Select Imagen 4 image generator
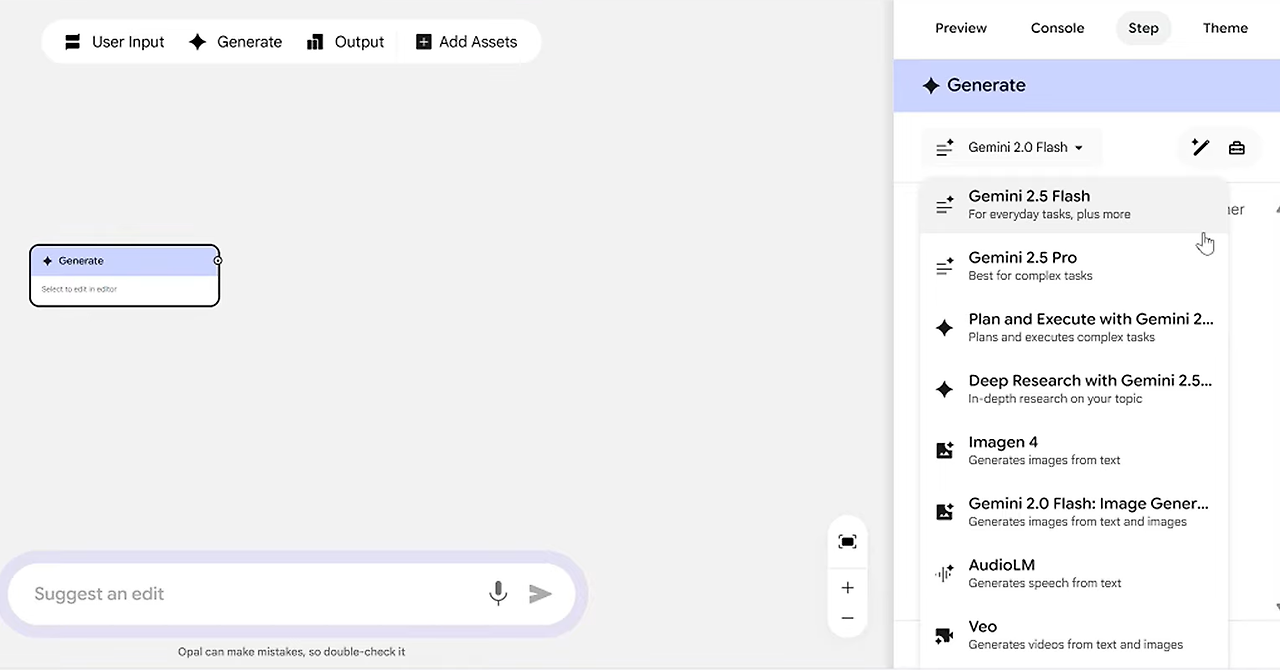1280x670 pixels. click(x=1073, y=450)
